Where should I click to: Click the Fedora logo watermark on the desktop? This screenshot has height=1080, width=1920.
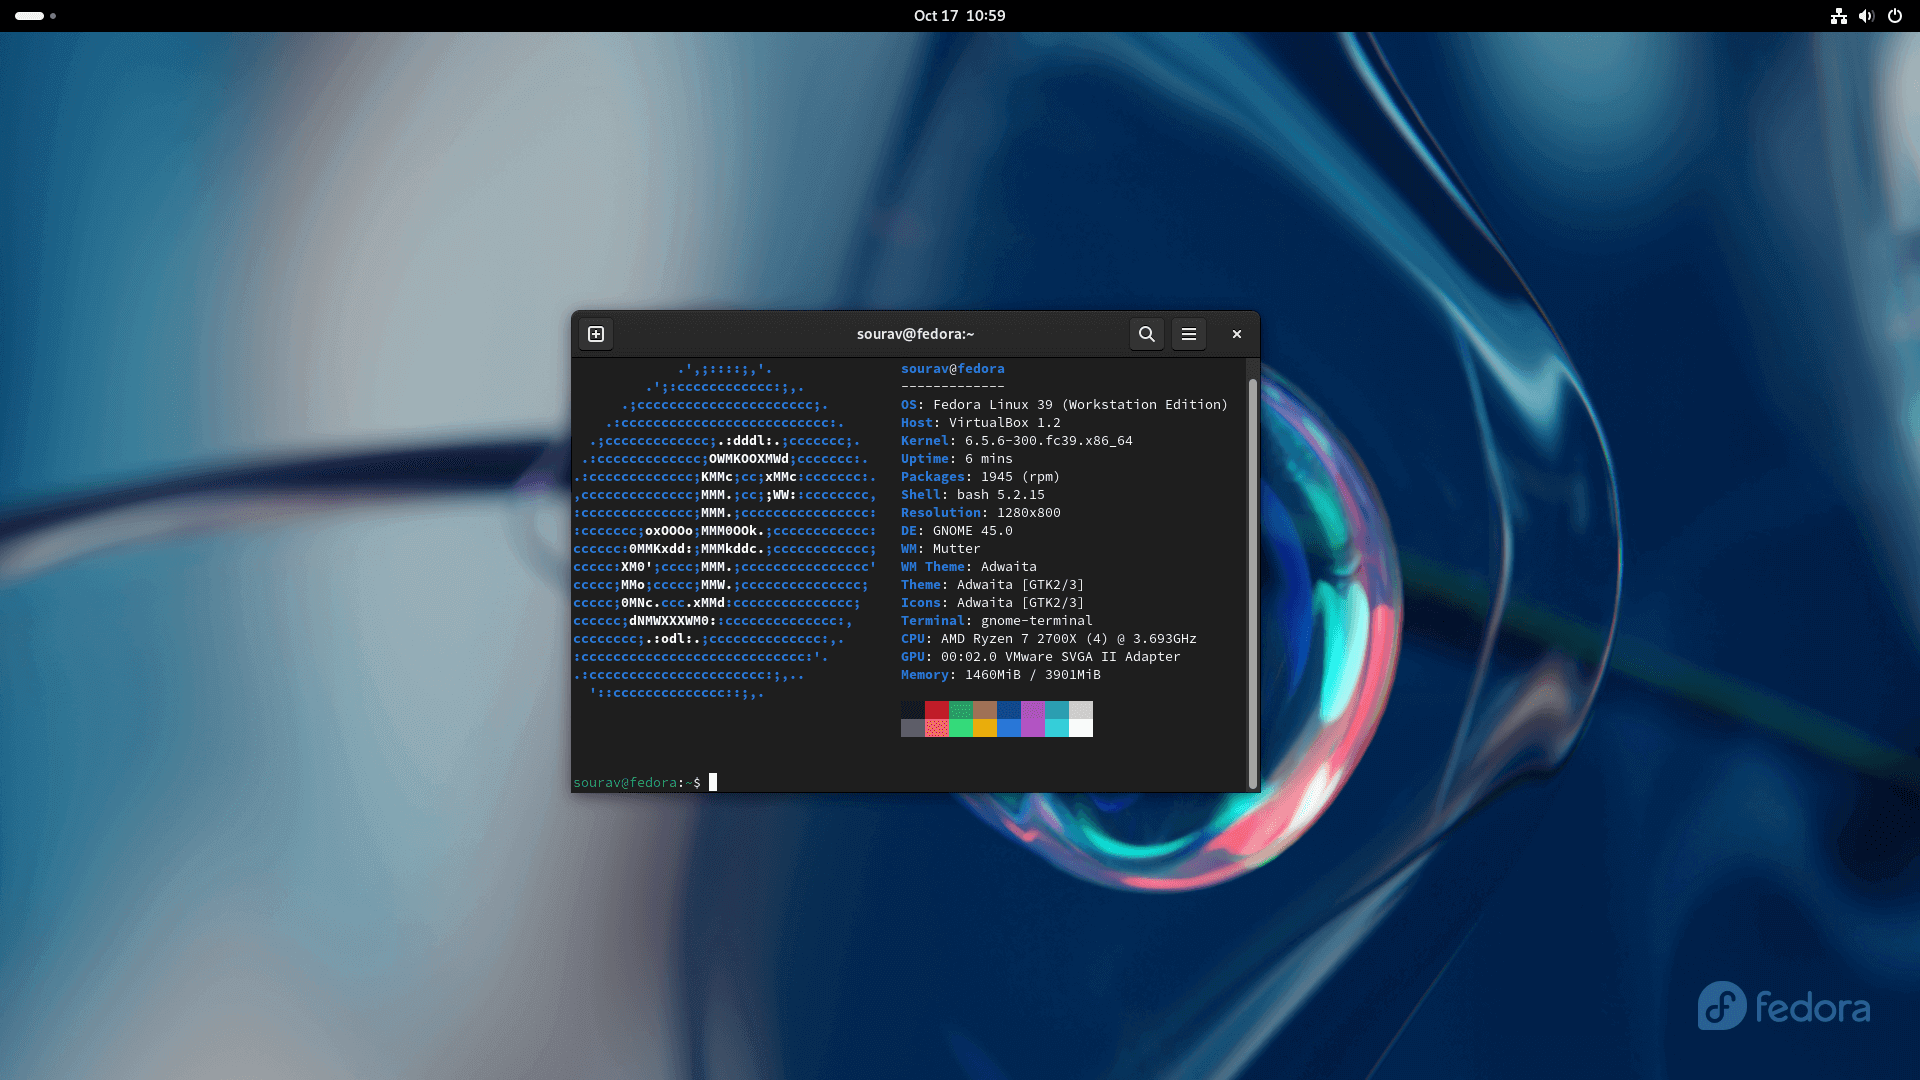(x=1783, y=1007)
